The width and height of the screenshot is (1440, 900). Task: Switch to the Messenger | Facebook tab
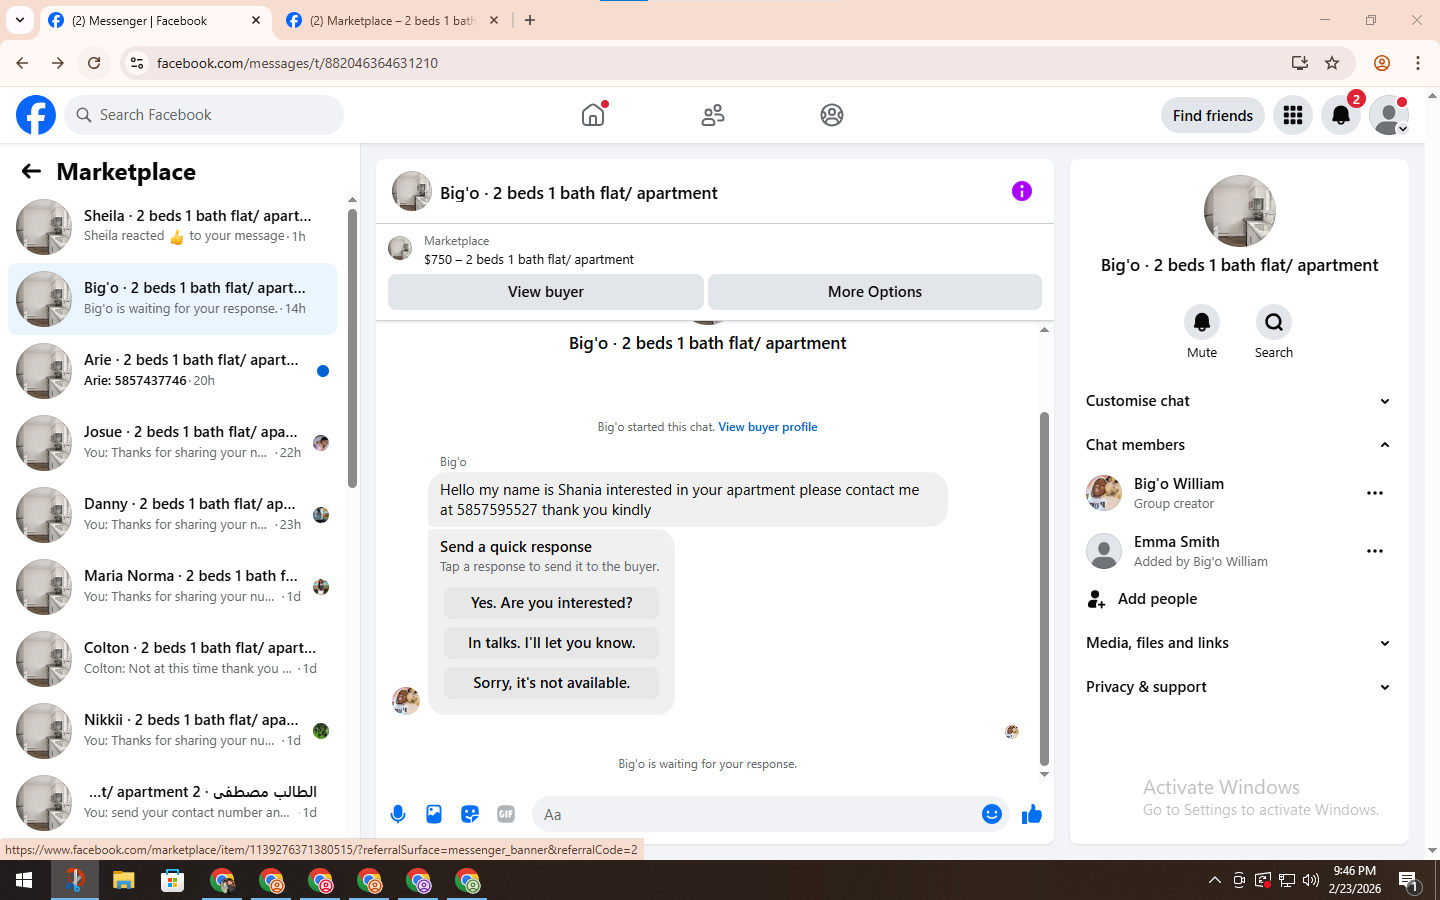pyautogui.click(x=156, y=20)
